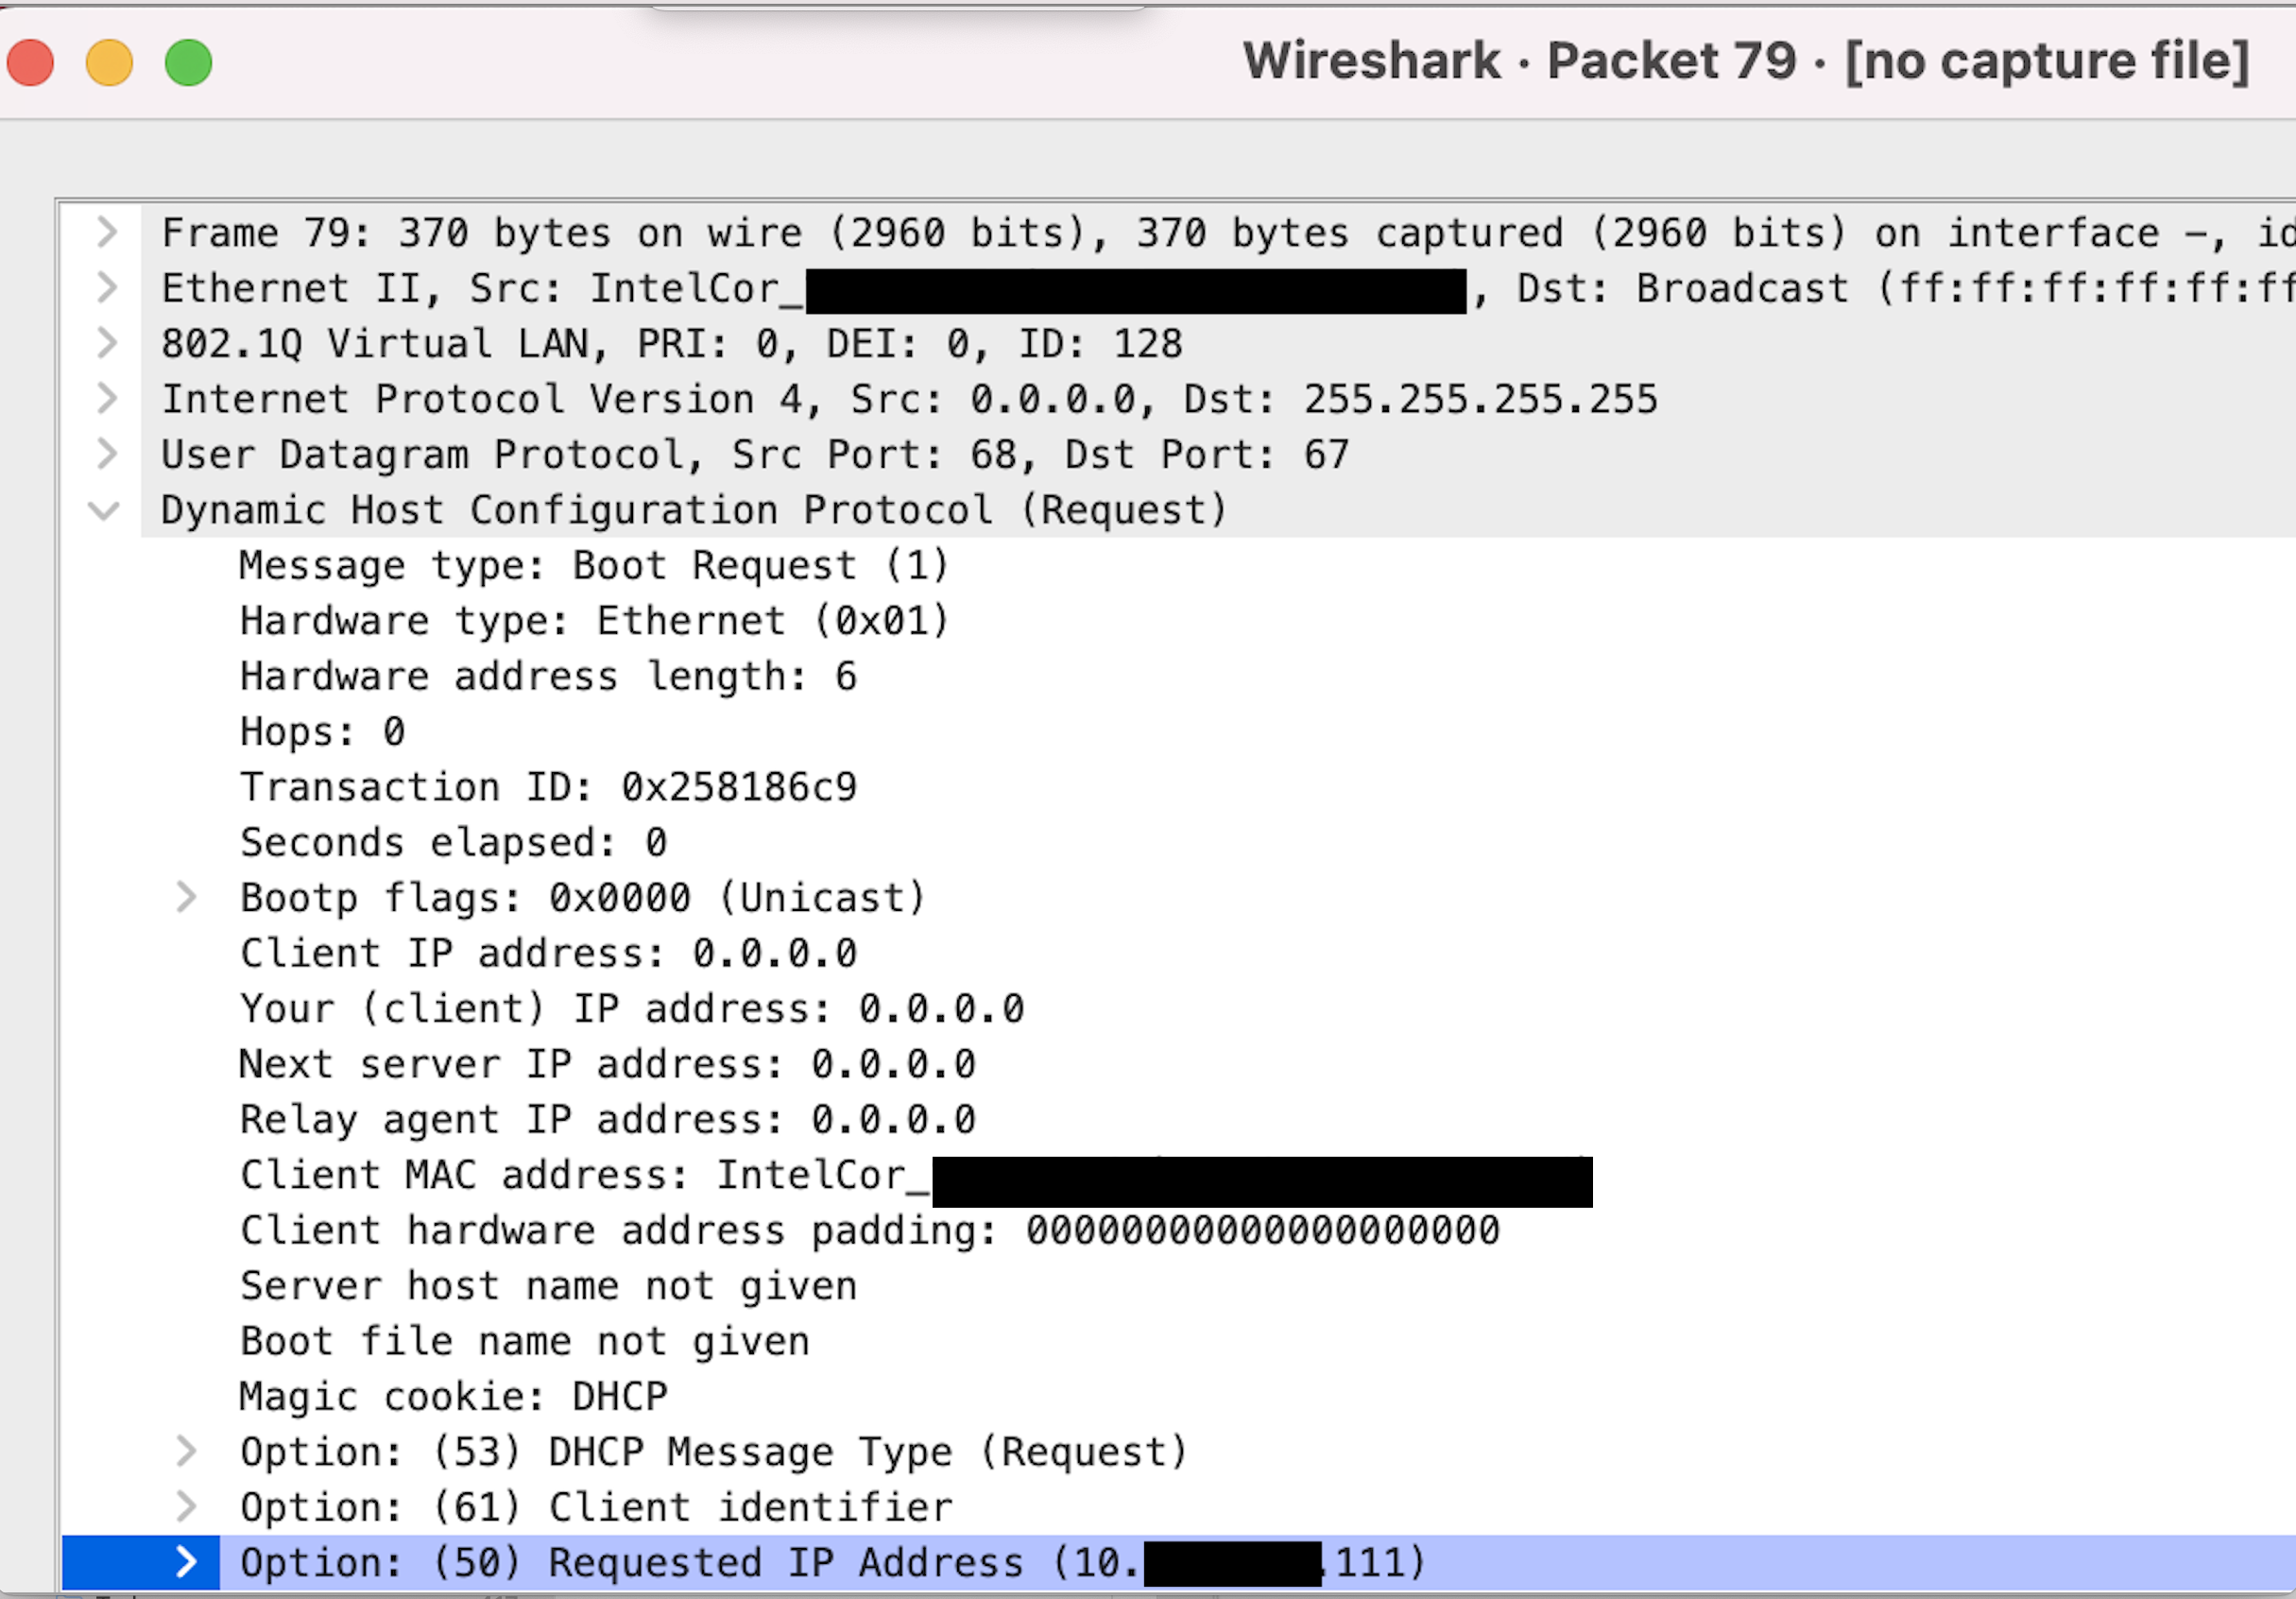Select the Transaction ID field
Viewport: 2296px width, 1599px height.
click(x=549, y=786)
